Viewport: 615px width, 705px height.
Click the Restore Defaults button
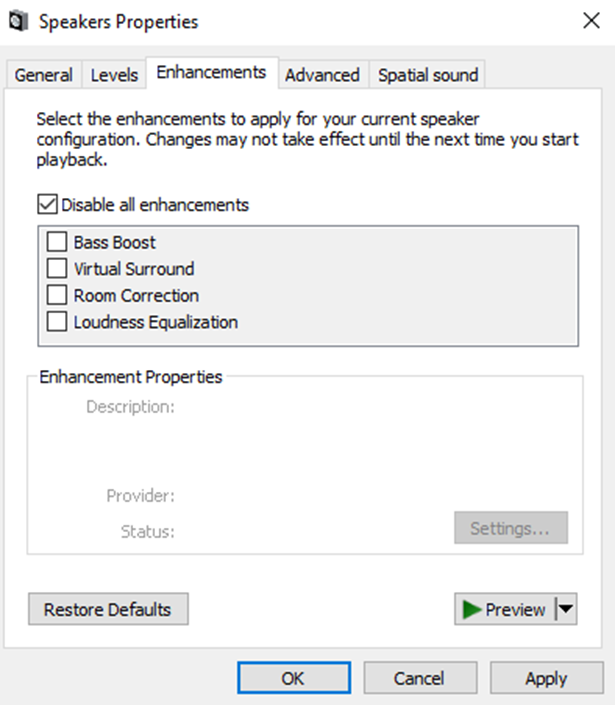(108, 609)
